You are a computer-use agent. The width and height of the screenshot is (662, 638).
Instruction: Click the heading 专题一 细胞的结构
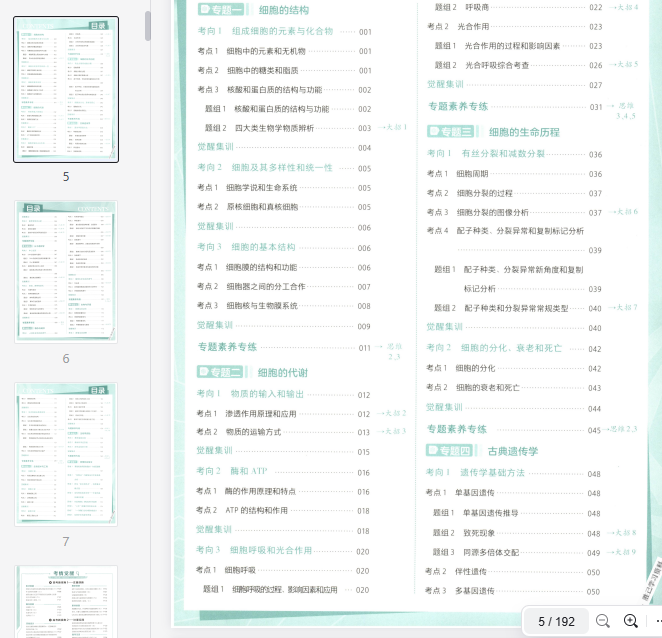click(253, 10)
